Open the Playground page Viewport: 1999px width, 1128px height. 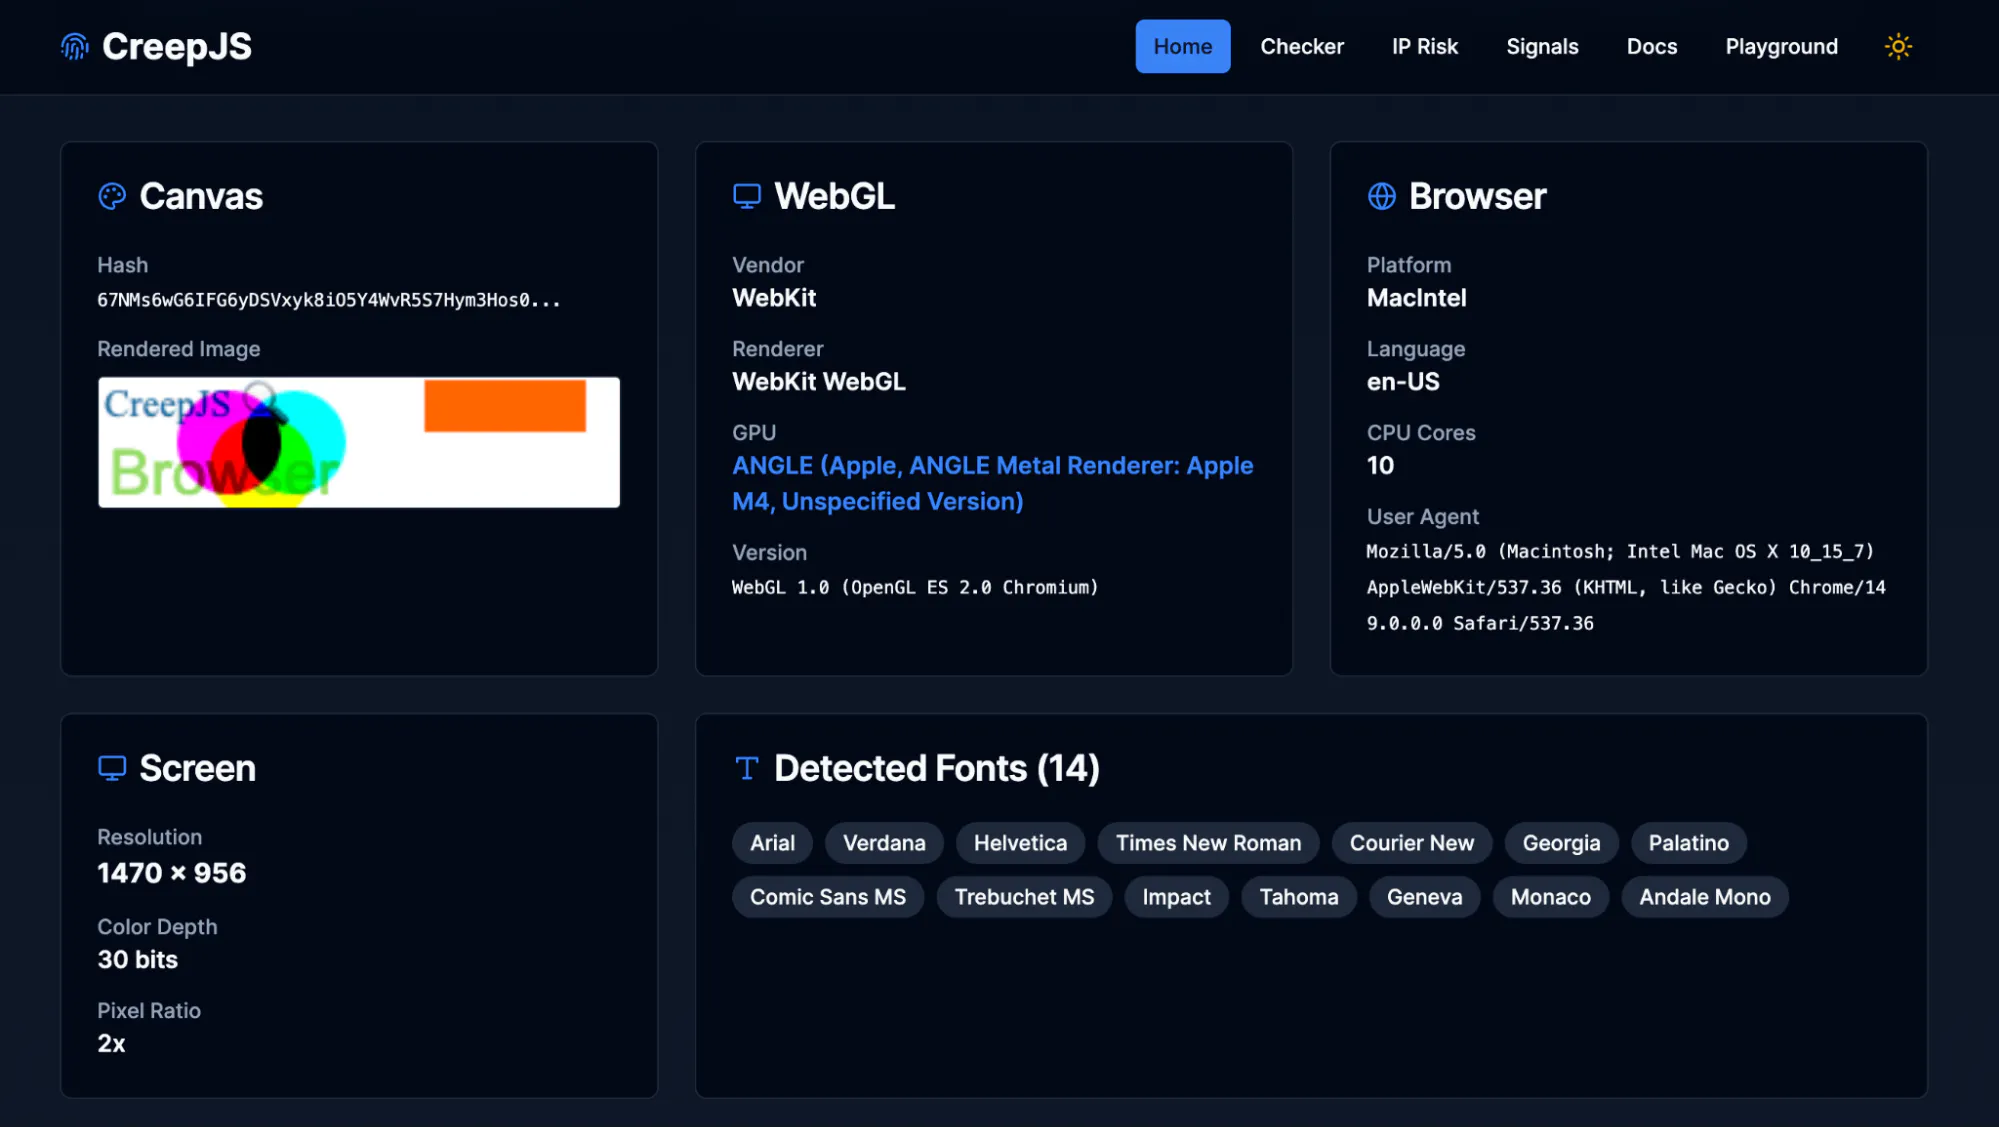[x=1782, y=46]
